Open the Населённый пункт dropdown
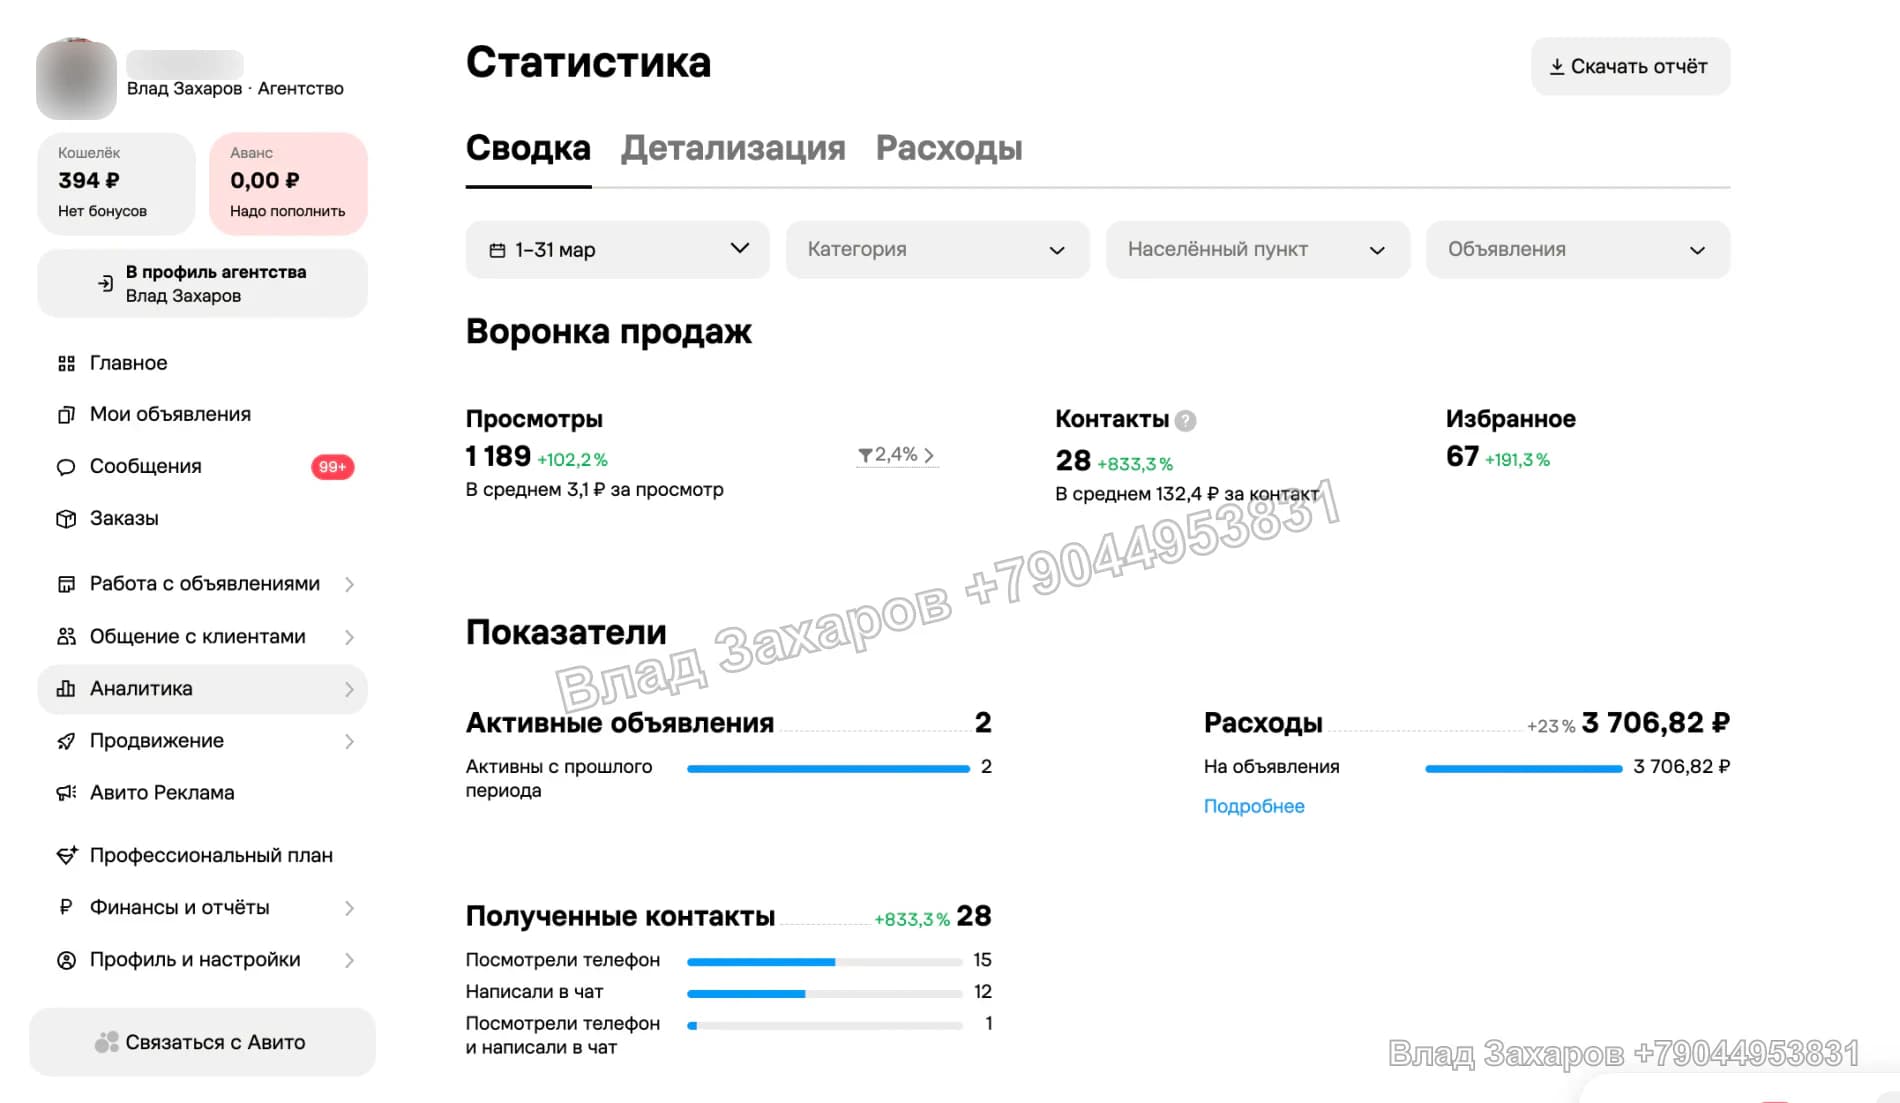 point(1257,250)
